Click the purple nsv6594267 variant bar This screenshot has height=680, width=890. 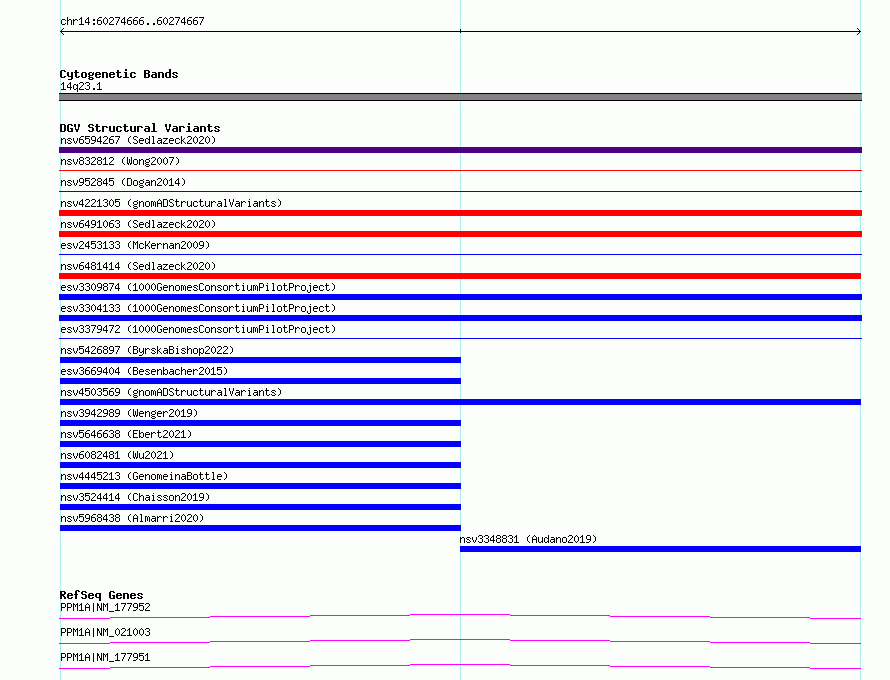click(460, 150)
